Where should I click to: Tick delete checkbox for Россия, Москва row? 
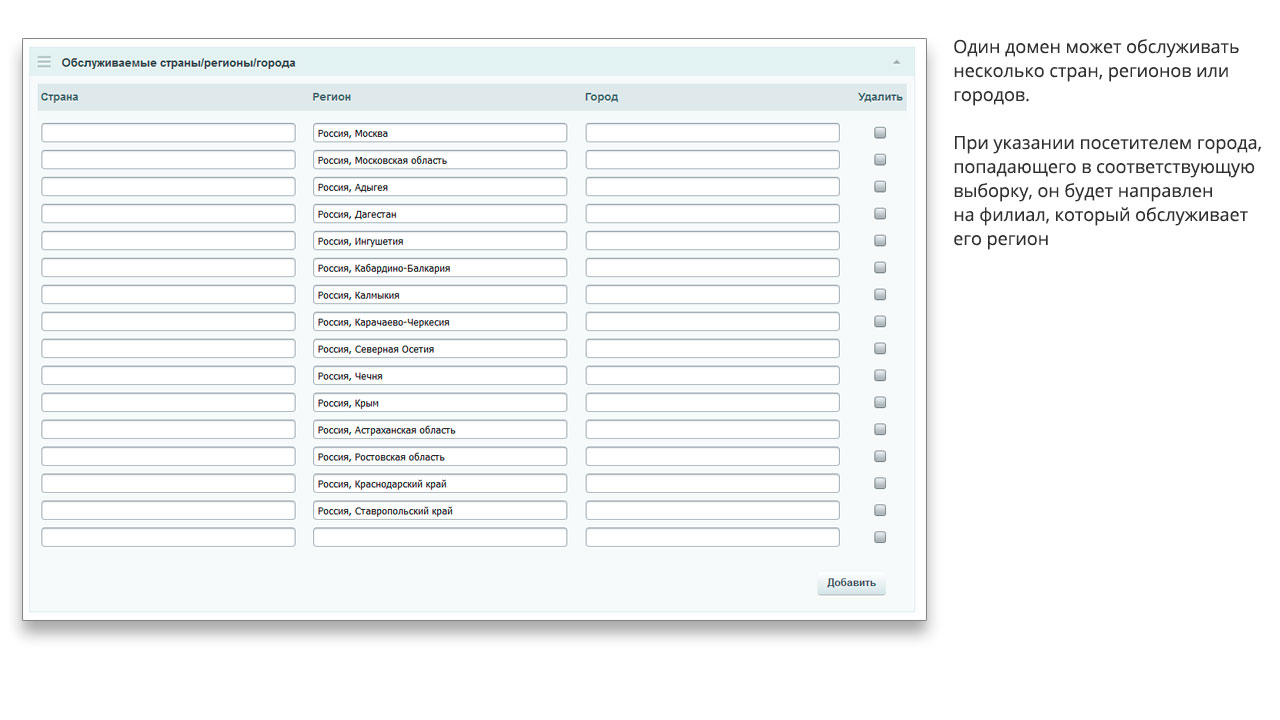[x=880, y=132]
